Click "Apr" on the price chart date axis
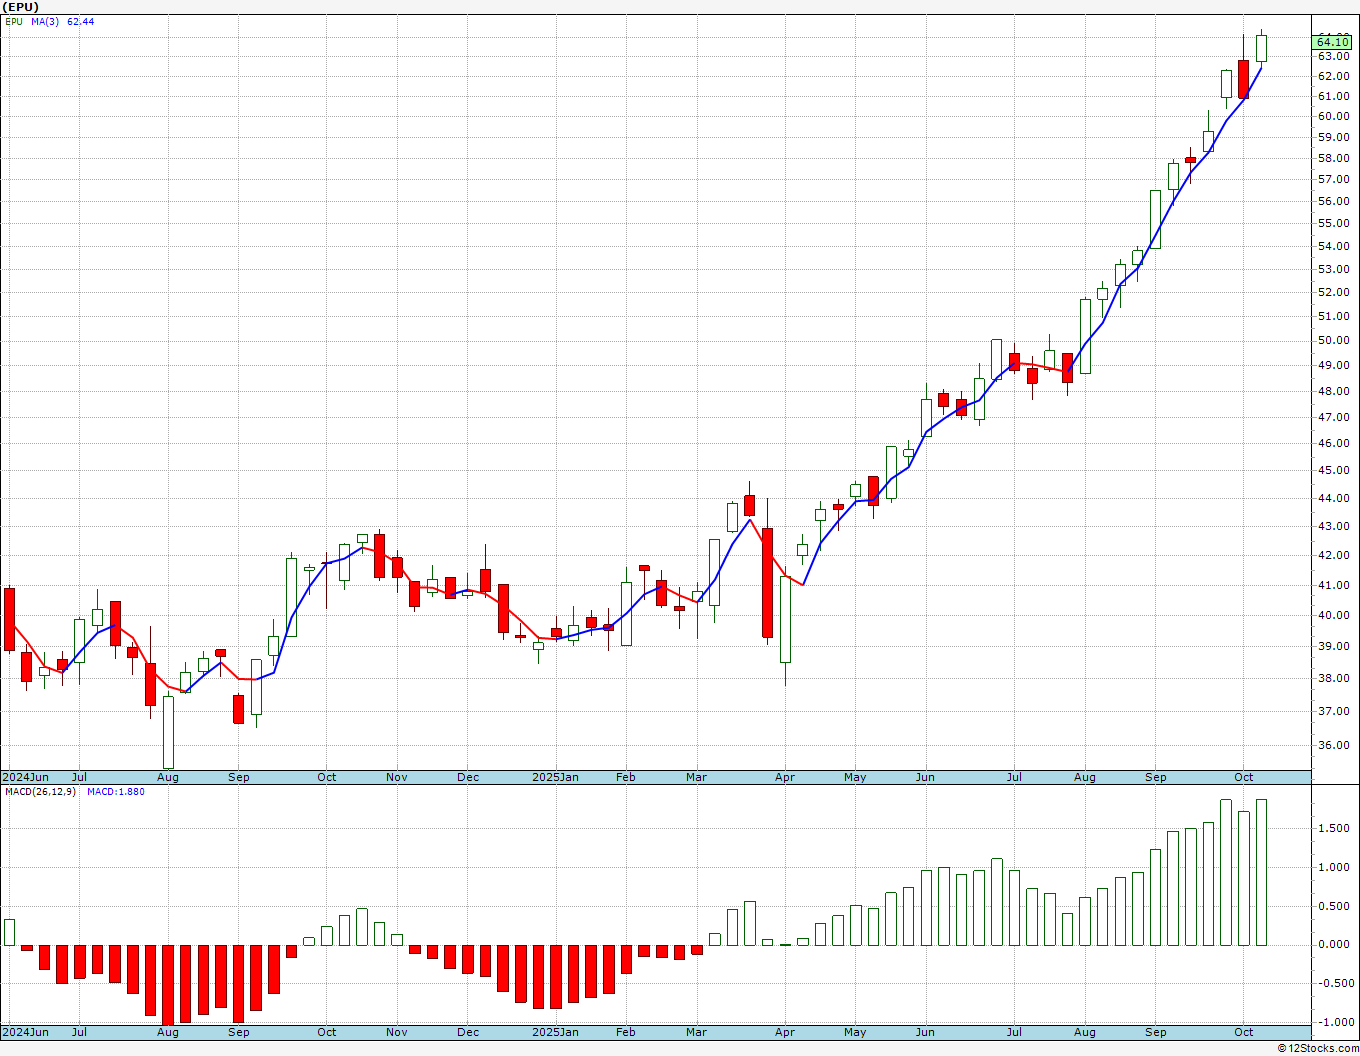Viewport: 1360px width, 1056px height. (785, 777)
